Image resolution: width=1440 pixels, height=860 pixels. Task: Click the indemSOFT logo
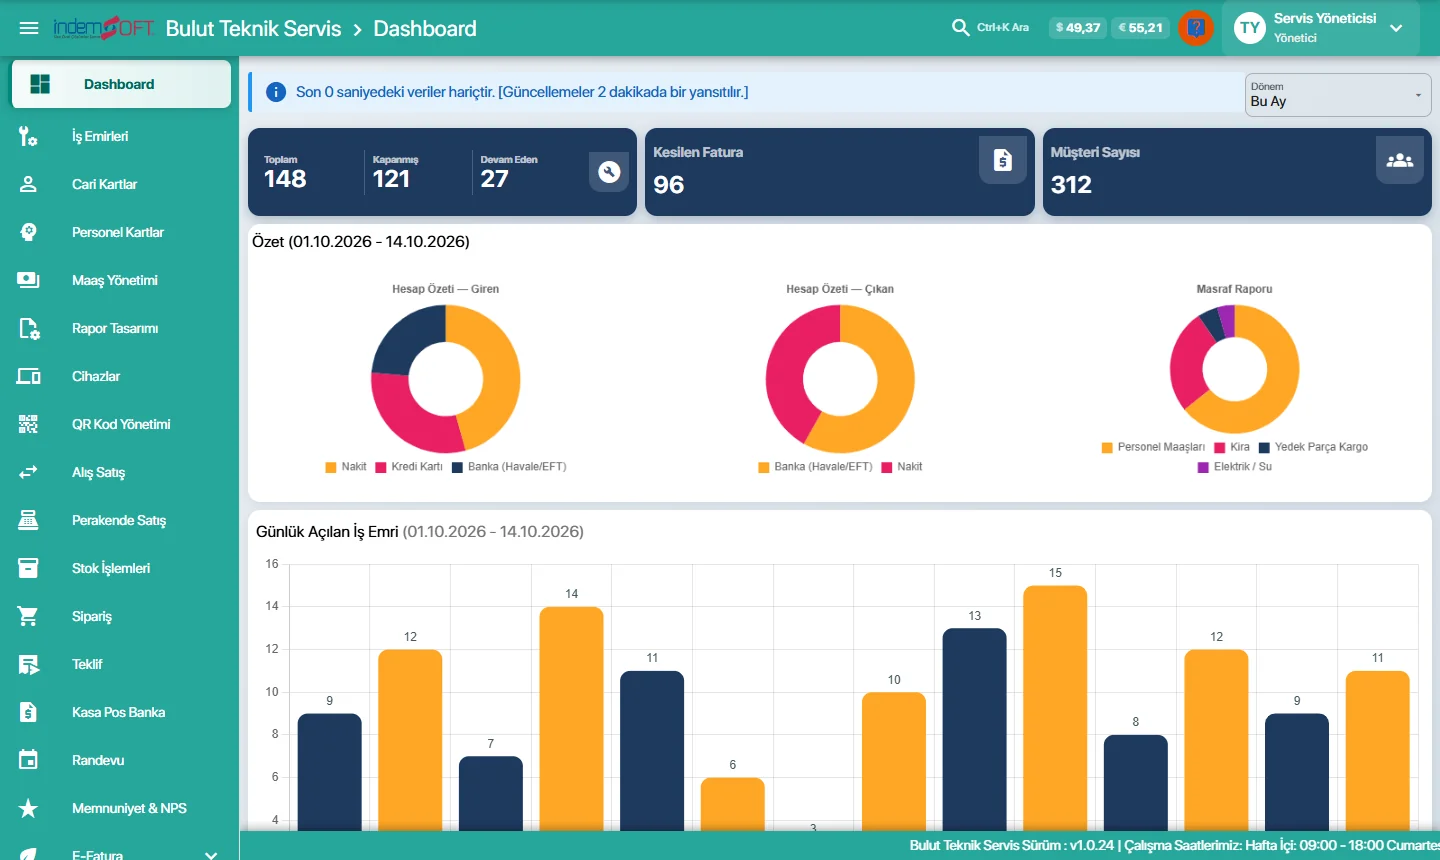coord(103,28)
